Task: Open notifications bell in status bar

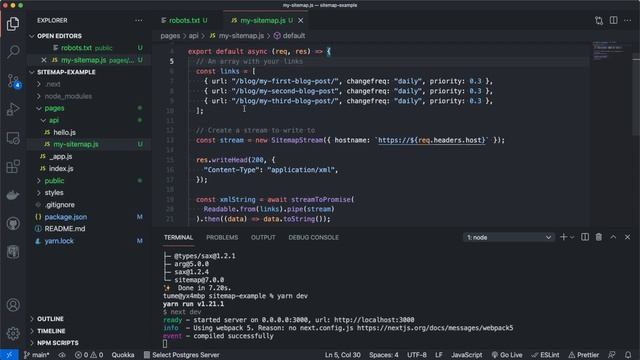Action: click(x=628, y=355)
